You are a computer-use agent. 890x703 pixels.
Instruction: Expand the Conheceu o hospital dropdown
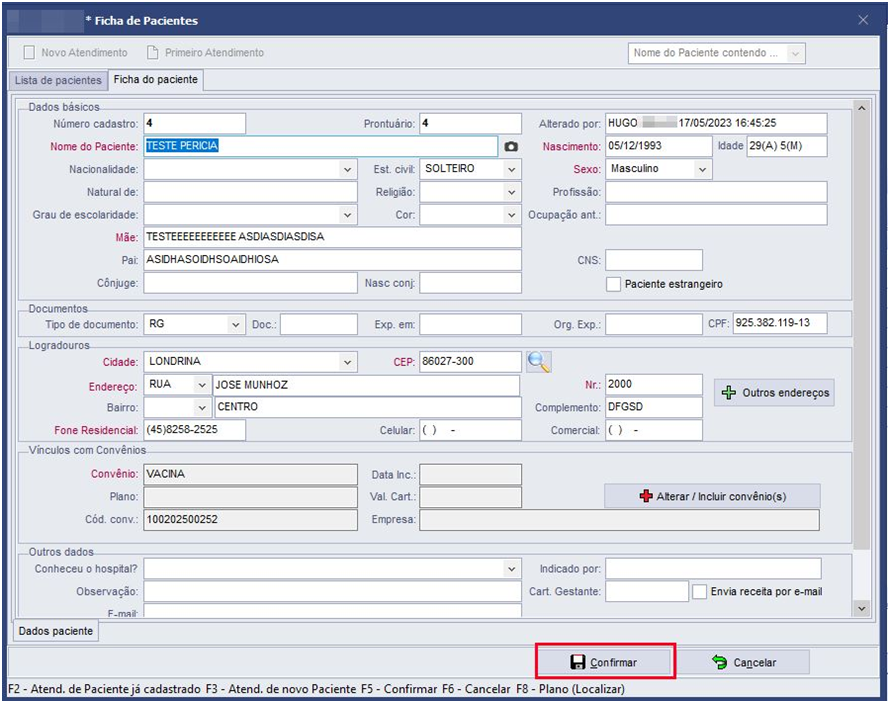[511, 569]
